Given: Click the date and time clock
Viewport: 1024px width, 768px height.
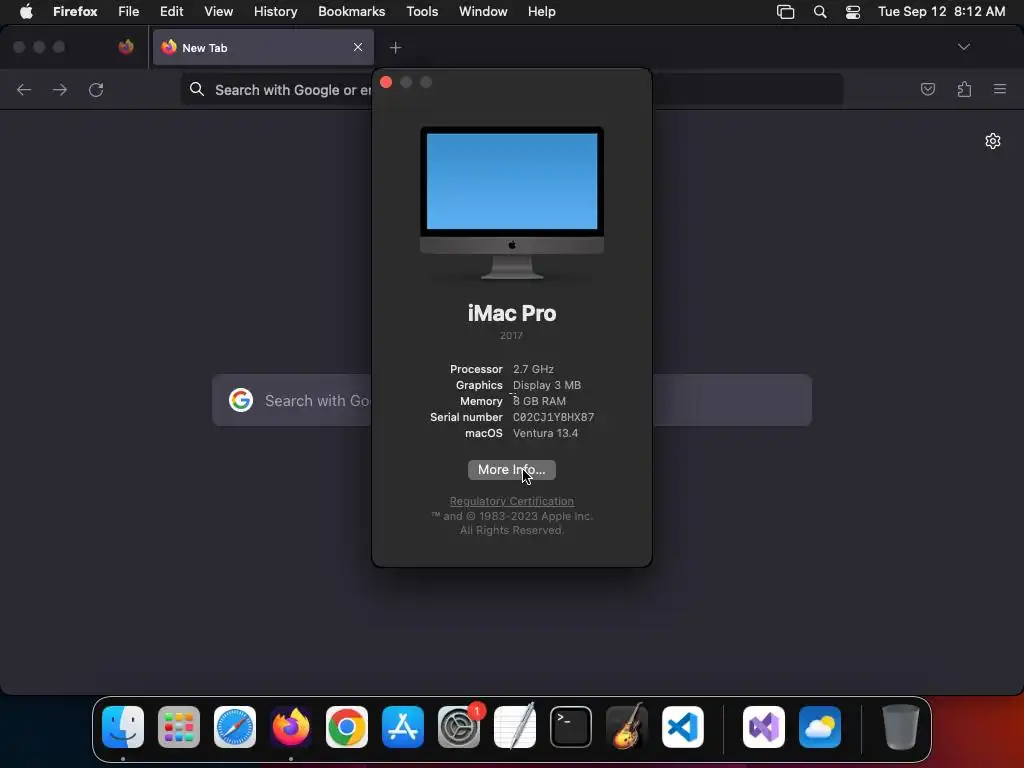Looking at the screenshot, I should (x=941, y=12).
